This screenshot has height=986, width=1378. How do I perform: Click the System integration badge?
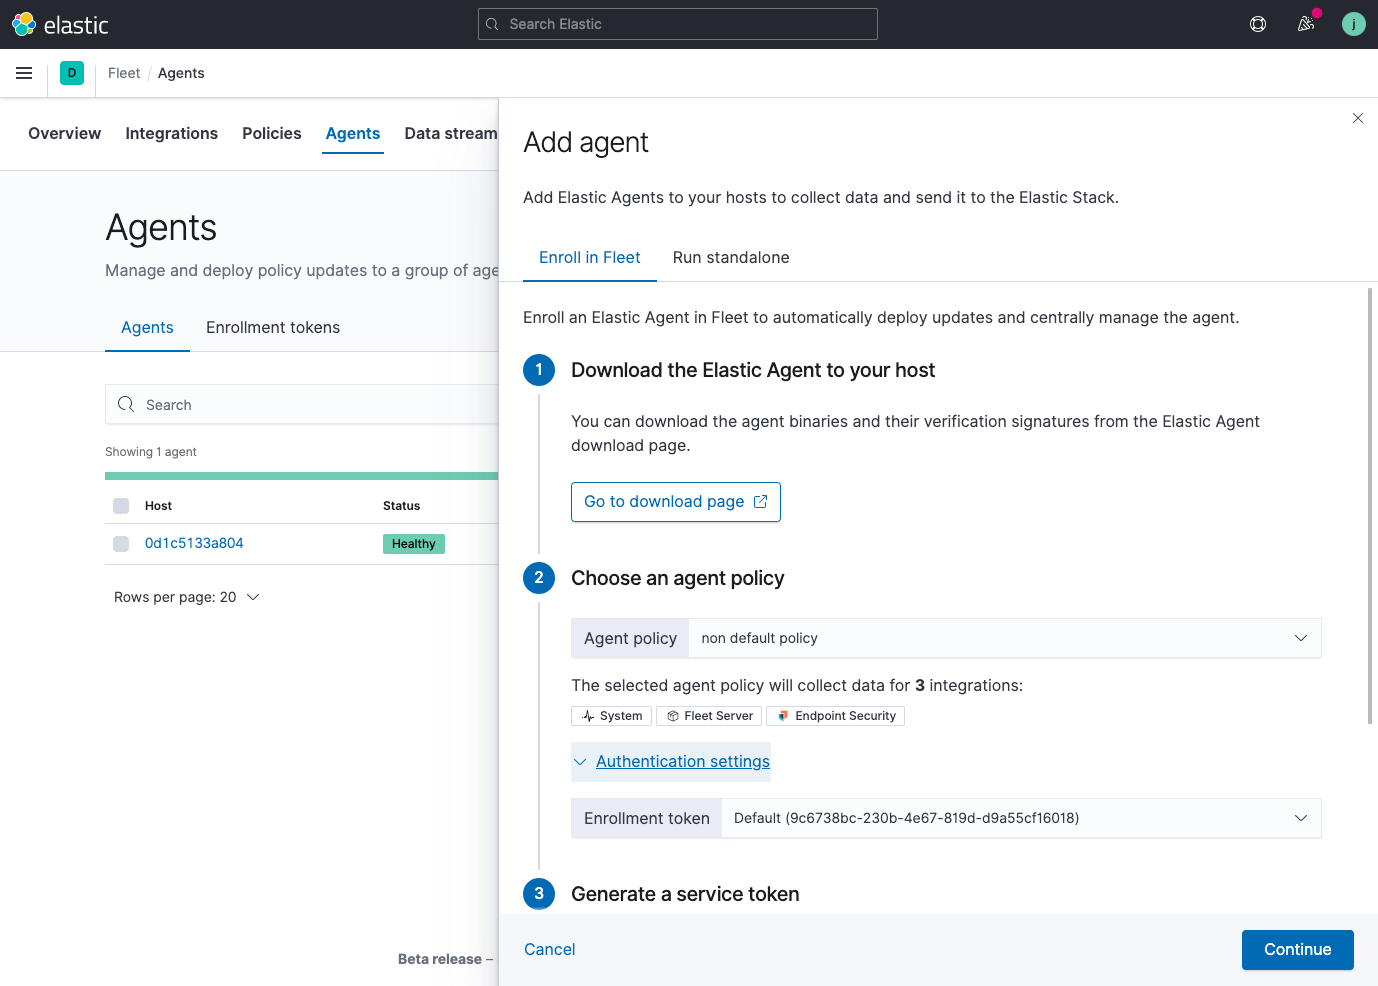tap(611, 715)
